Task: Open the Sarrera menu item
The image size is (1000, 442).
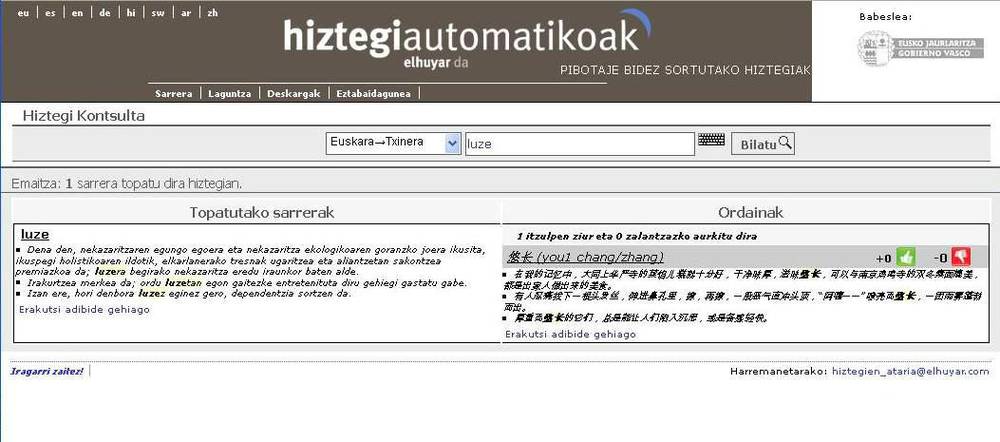Action: [x=173, y=94]
